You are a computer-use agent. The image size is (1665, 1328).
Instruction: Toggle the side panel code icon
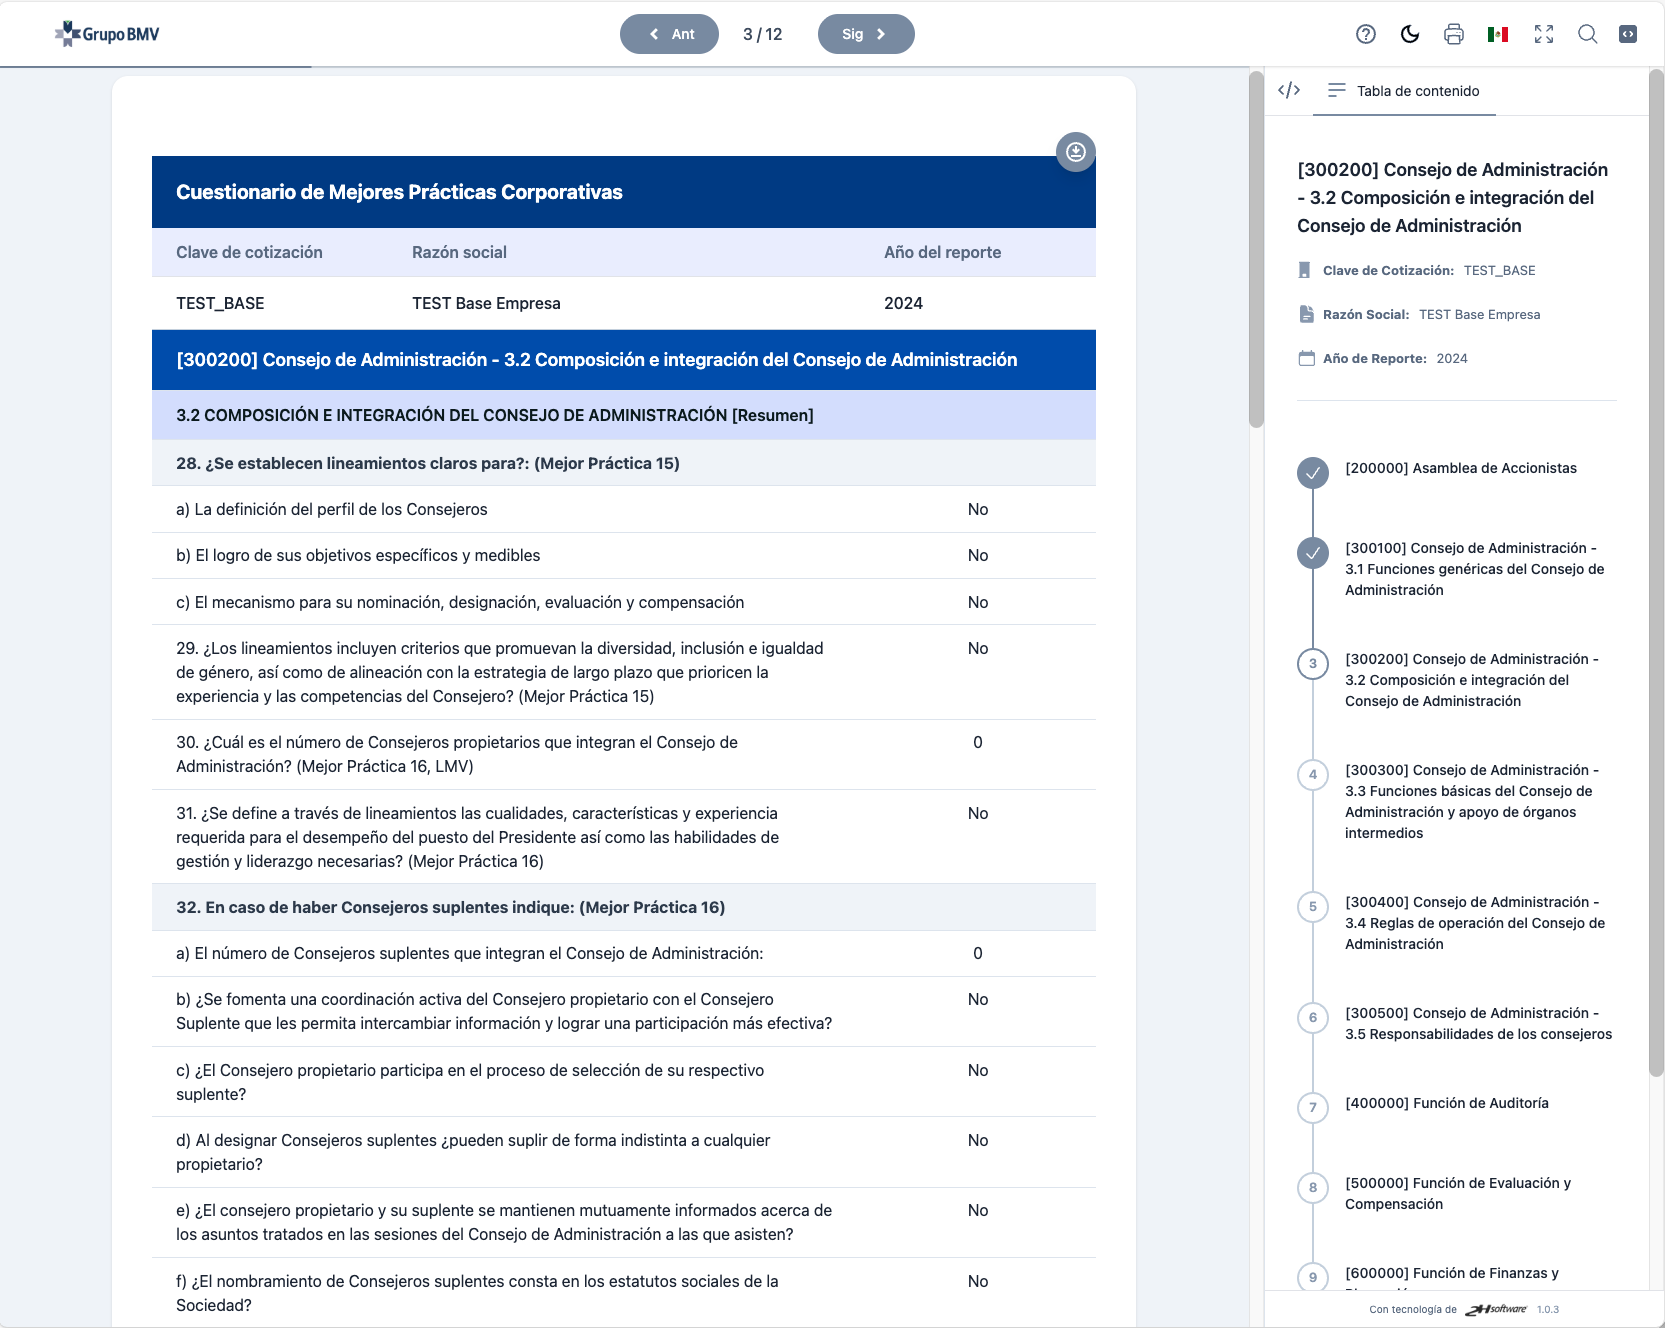point(1628,34)
